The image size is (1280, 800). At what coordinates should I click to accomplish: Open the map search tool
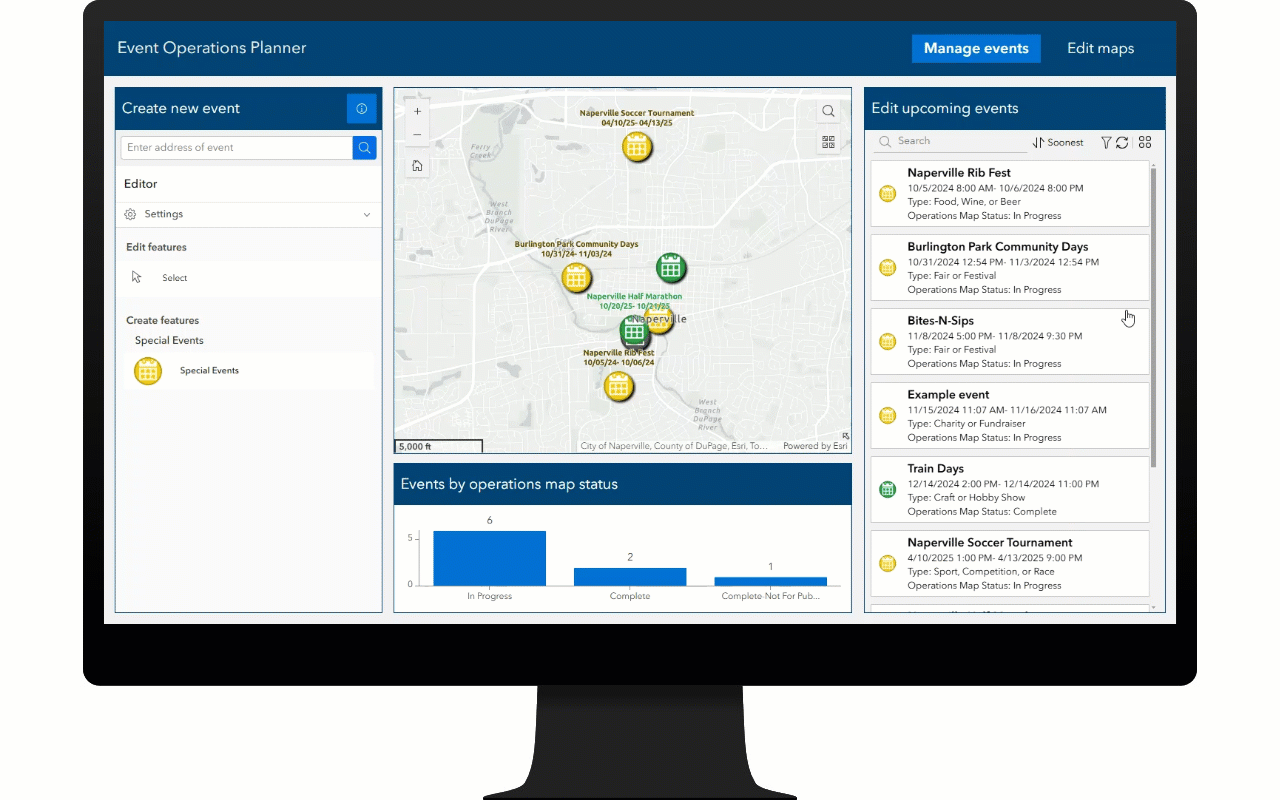828,112
